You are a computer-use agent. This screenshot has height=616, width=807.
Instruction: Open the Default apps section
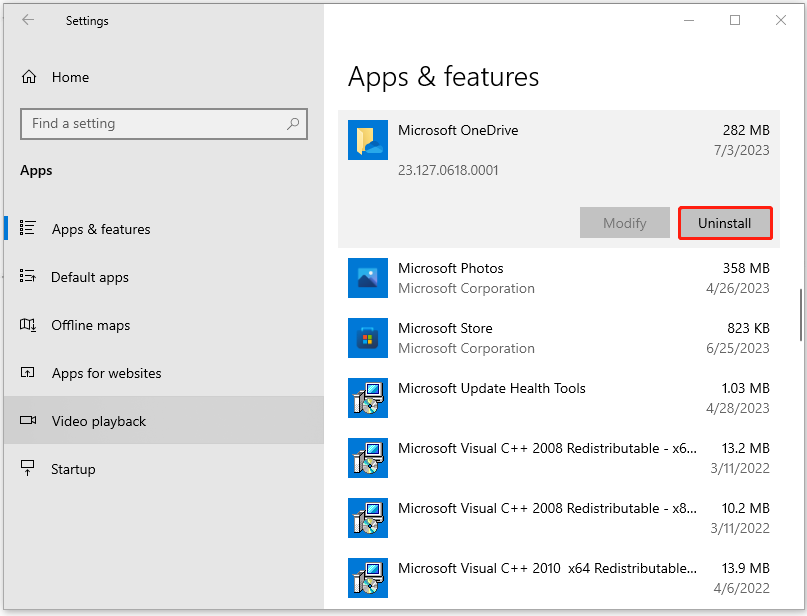[90, 277]
